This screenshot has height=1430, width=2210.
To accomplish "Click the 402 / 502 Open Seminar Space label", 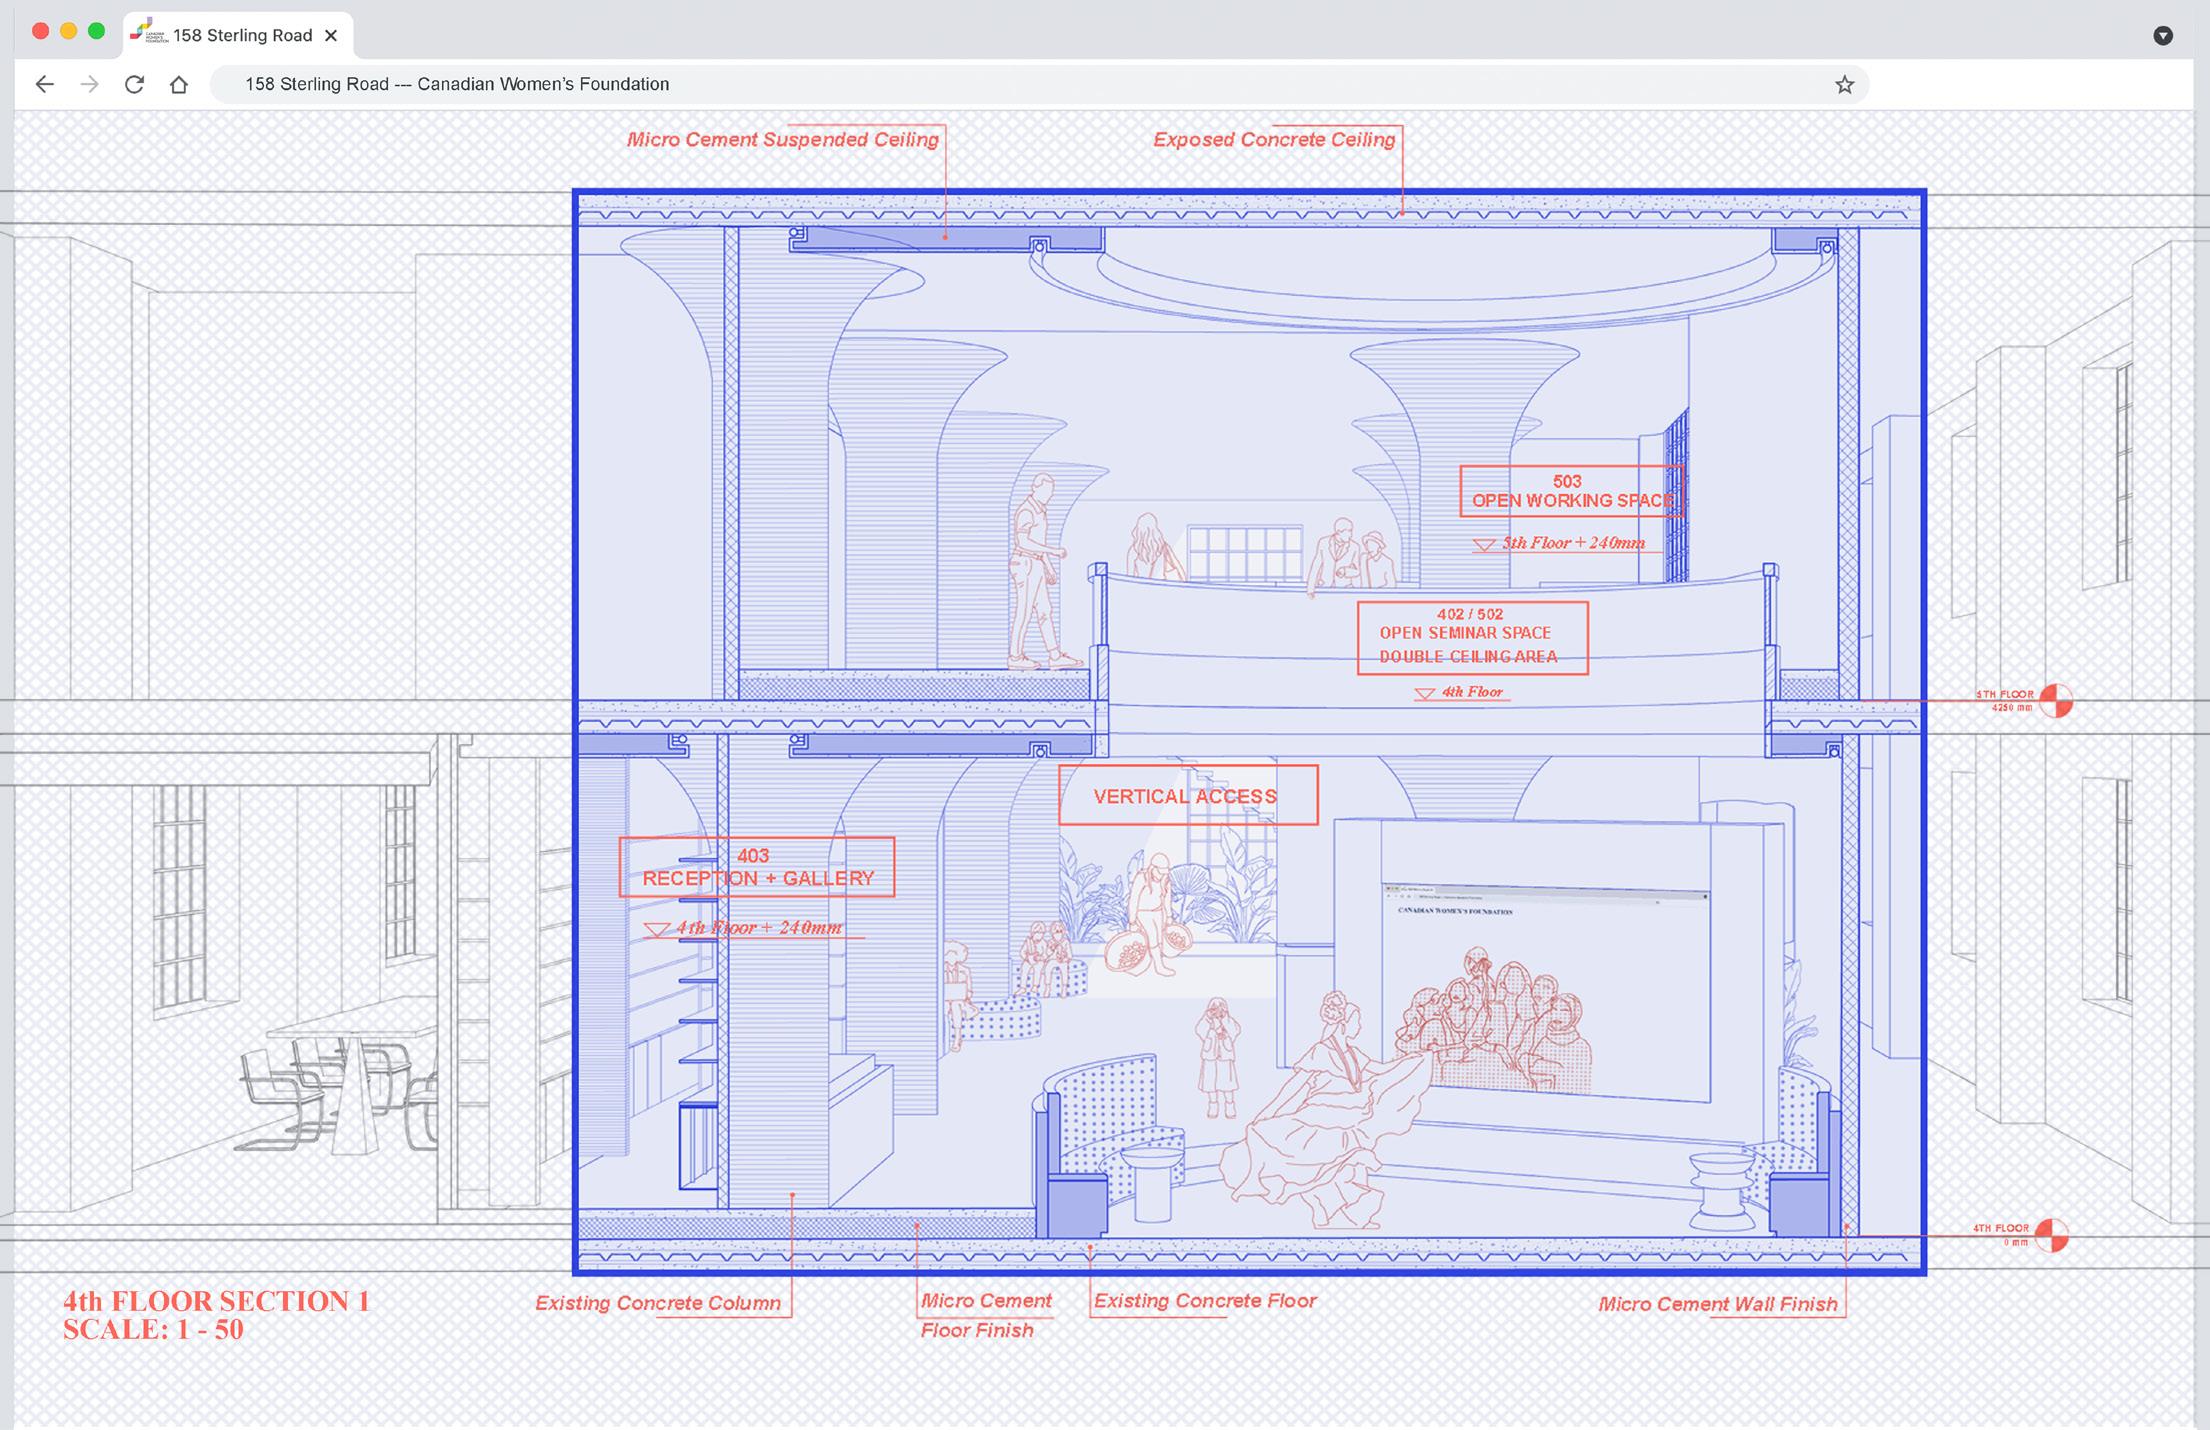I will tap(1471, 638).
